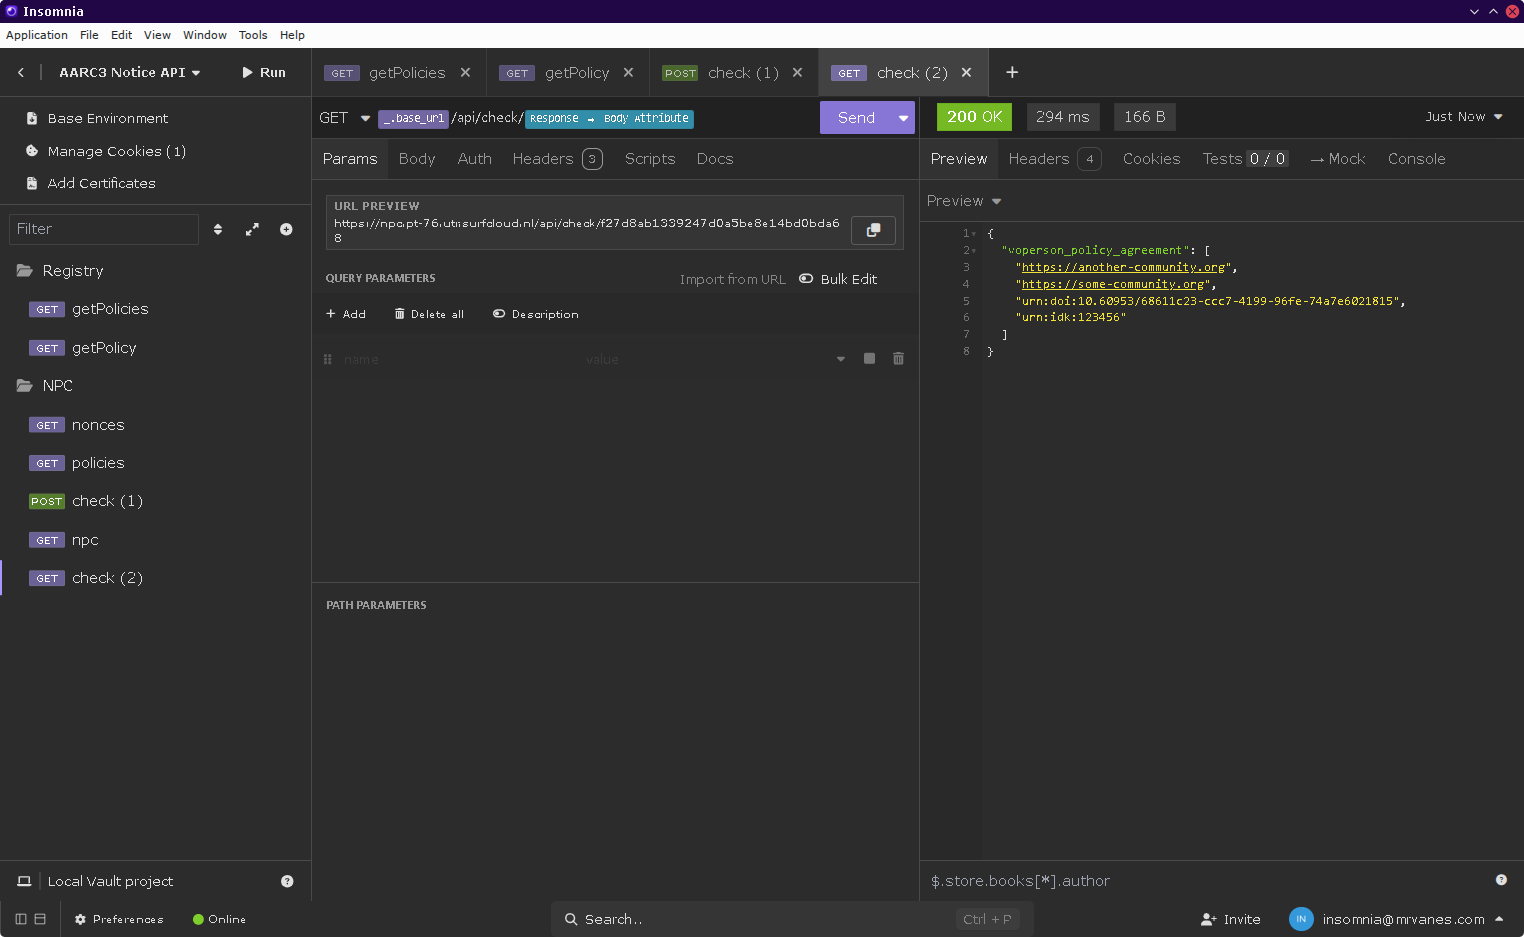
Task: Open a new request tab
Action: coord(1012,72)
